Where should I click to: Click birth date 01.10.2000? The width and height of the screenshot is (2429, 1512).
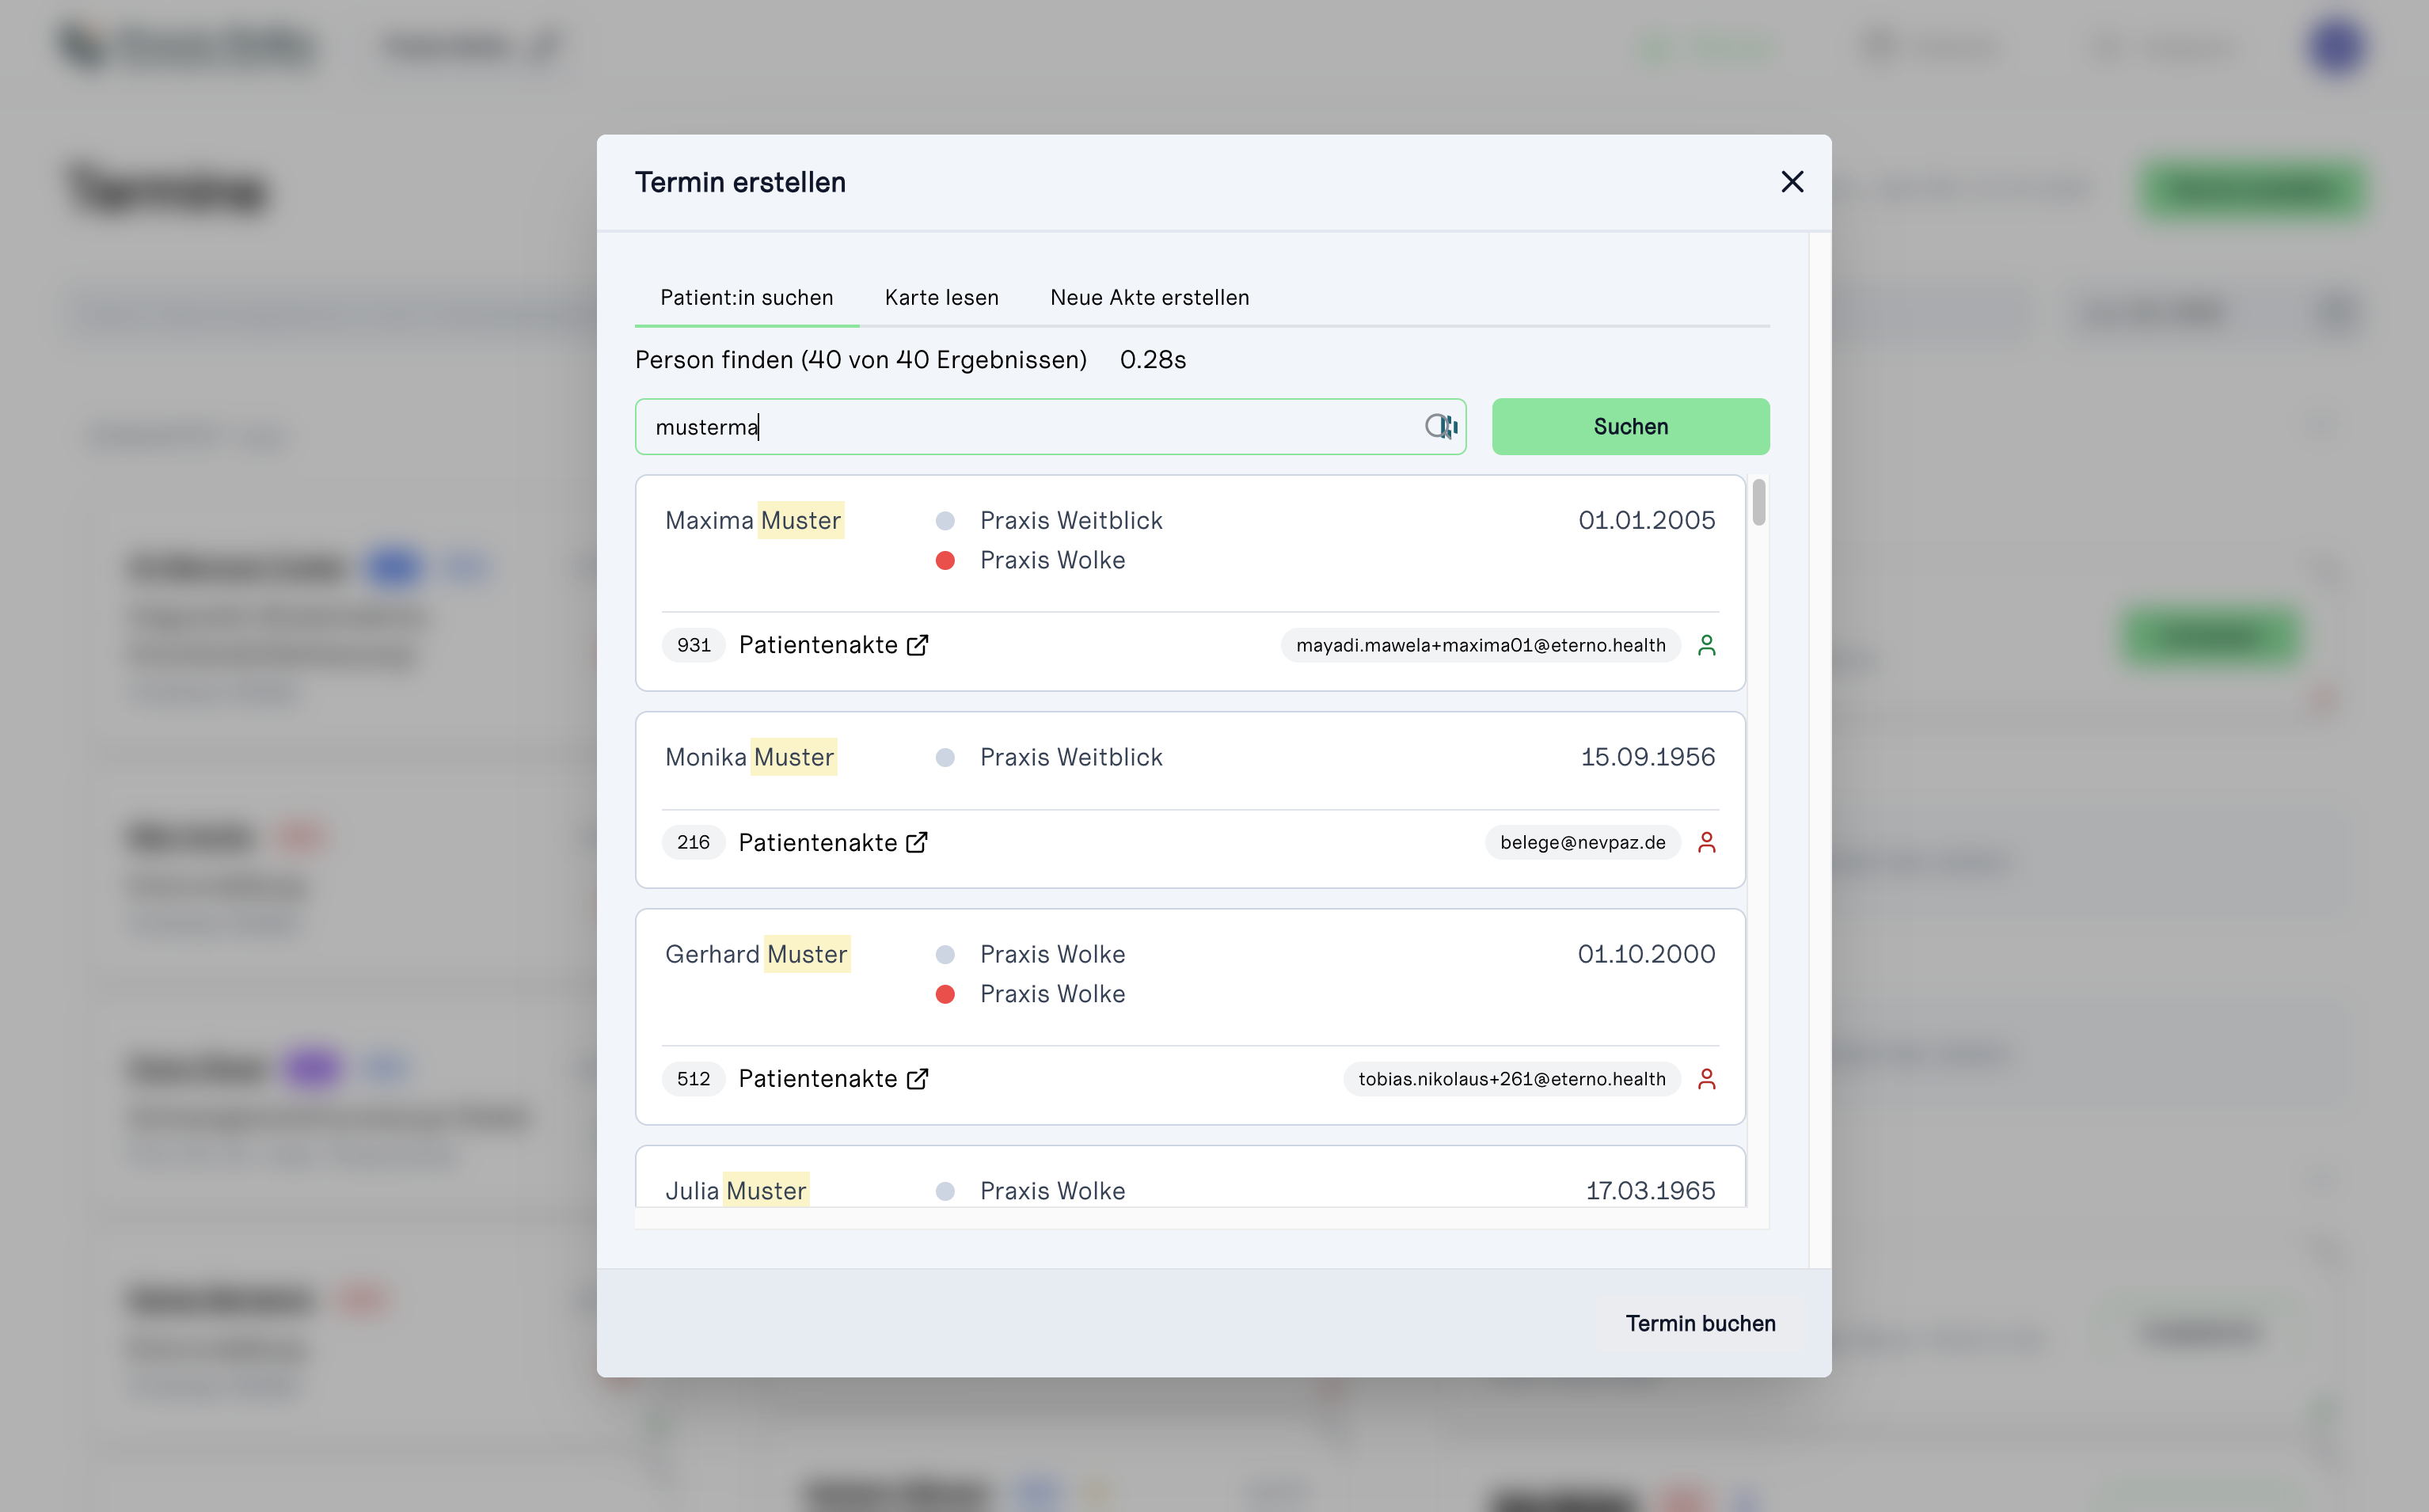1646,954
